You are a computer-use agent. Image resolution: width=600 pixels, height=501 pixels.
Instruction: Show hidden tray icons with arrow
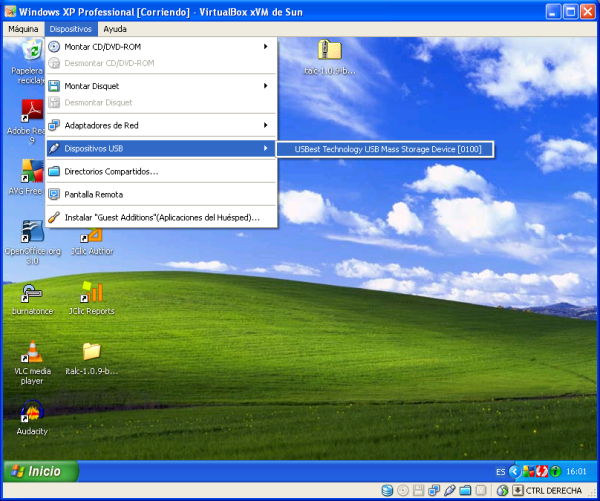[x=515, y=471]
